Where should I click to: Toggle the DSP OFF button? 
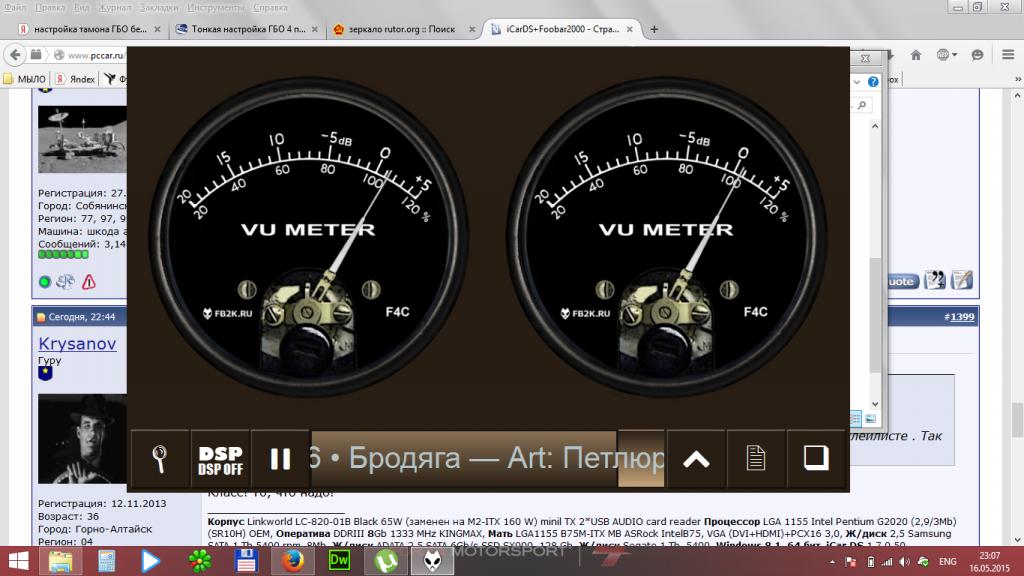[220, 459]
